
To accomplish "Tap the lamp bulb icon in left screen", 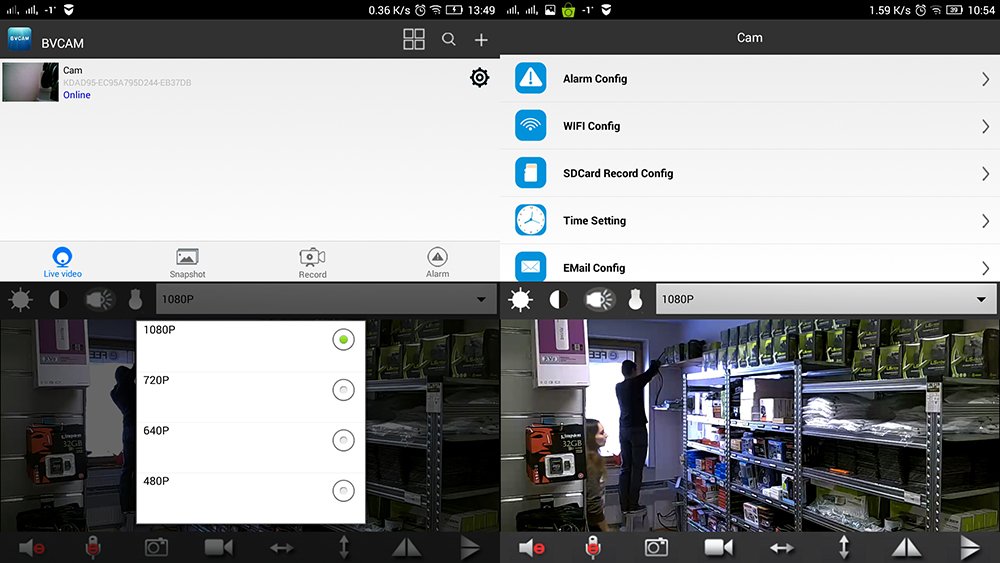I will click(135, 299).
